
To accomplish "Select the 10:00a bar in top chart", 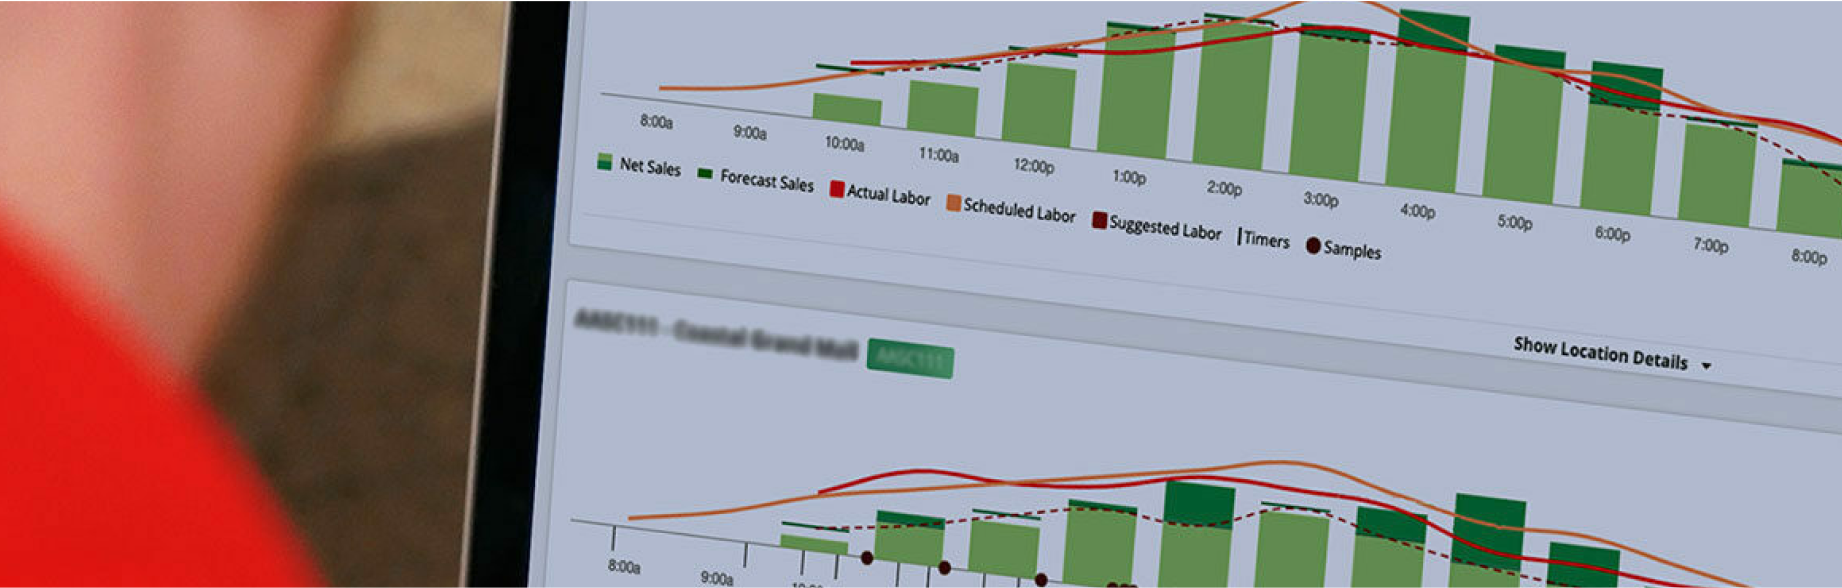I will pyautogui.click(x=847, y=110).
